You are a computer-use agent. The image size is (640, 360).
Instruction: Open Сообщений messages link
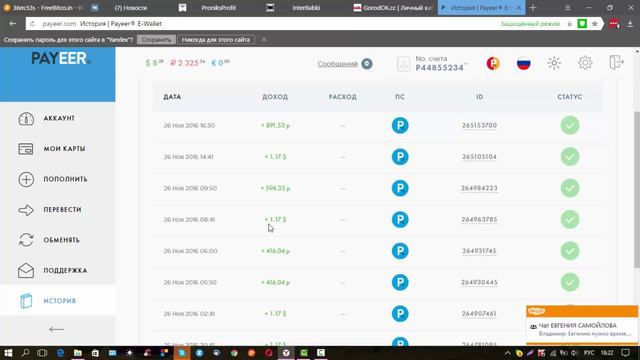(338, 64)
